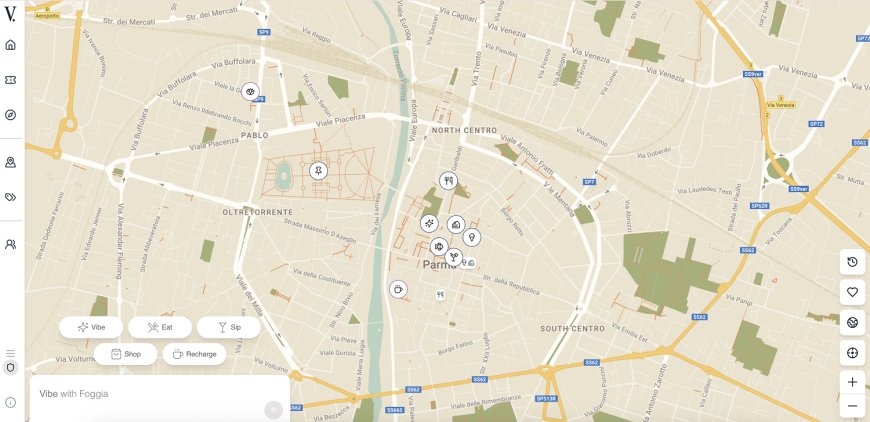The image size is (870, 422).
Task: Open the people icon in sidebar
Action: (10, 244)
